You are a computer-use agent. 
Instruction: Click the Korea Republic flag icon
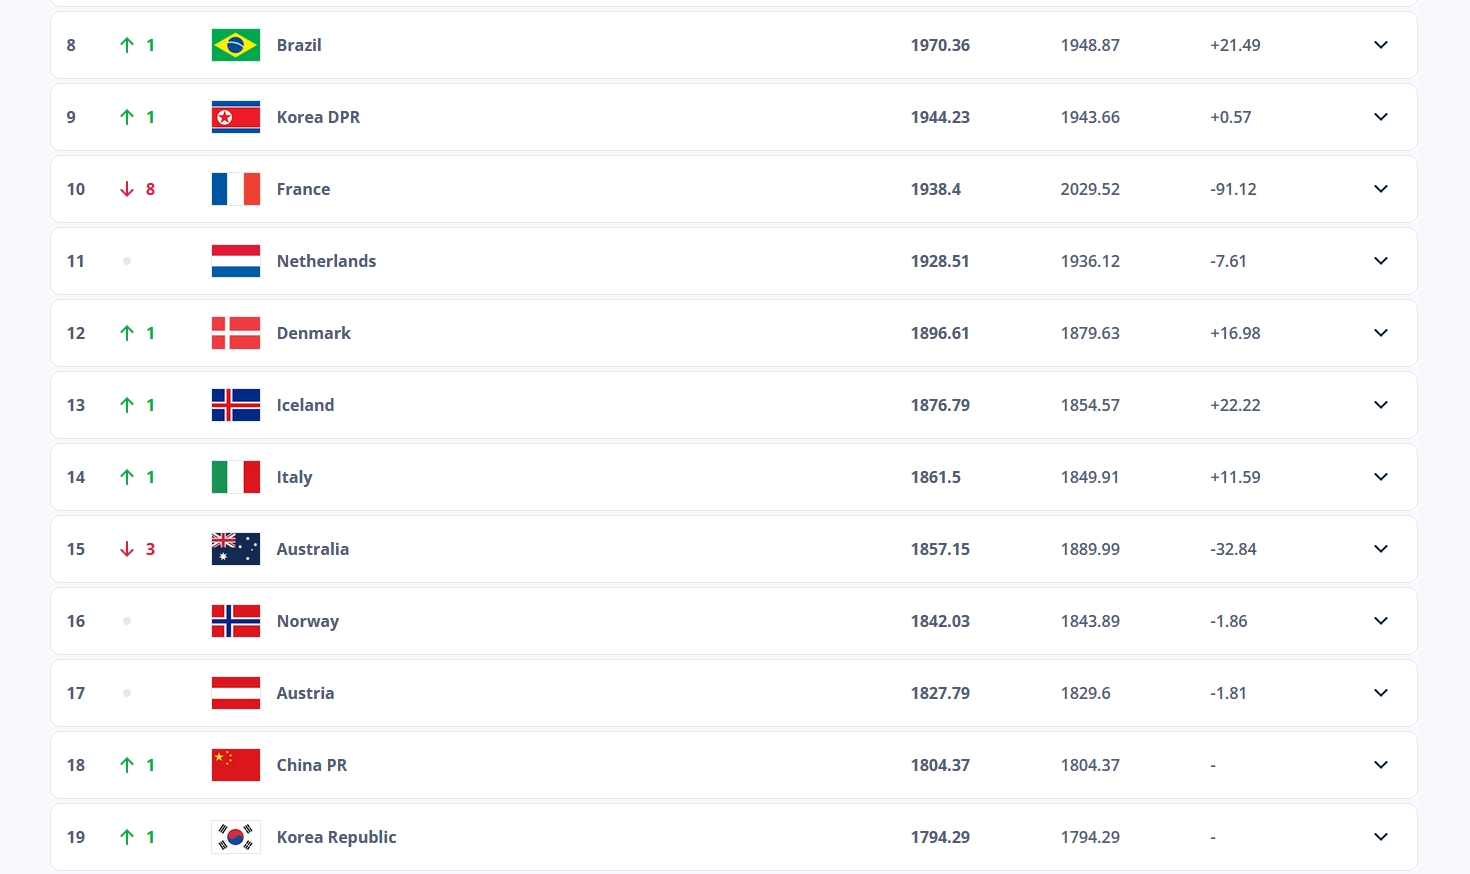[236, 837]
